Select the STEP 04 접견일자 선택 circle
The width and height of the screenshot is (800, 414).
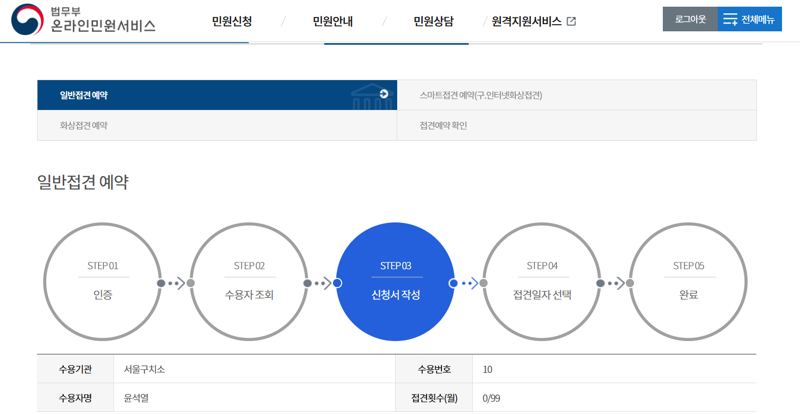pos(542,282)
